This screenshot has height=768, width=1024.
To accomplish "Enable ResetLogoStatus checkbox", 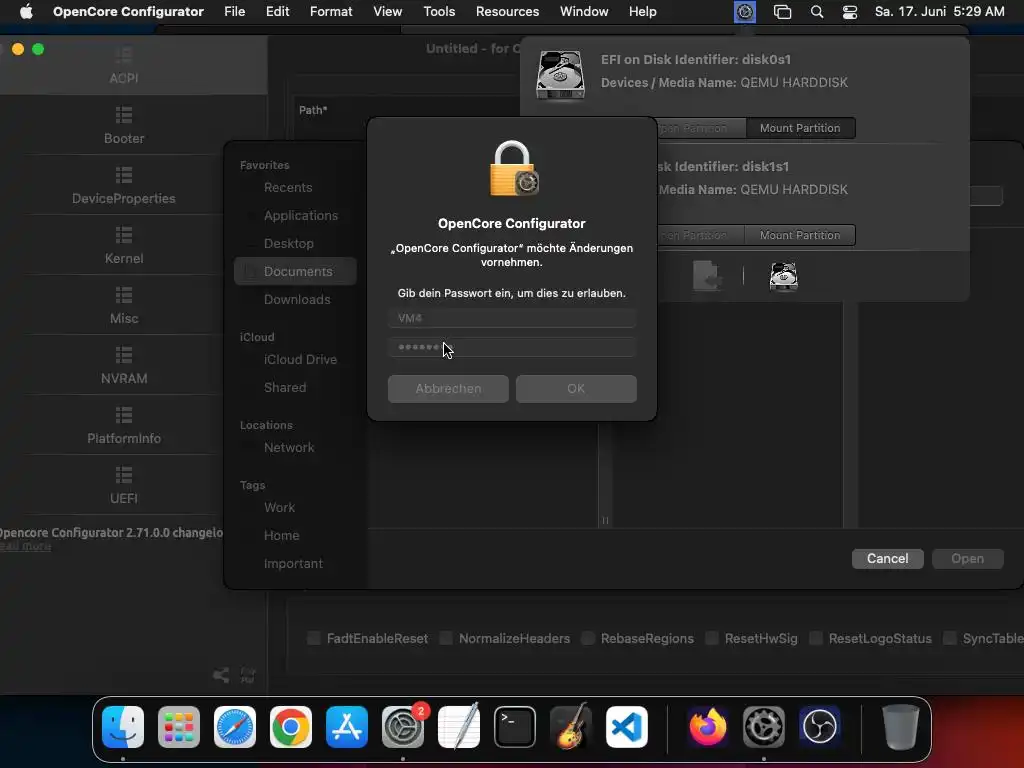I will pyautogui.click(x=816, y=638).
